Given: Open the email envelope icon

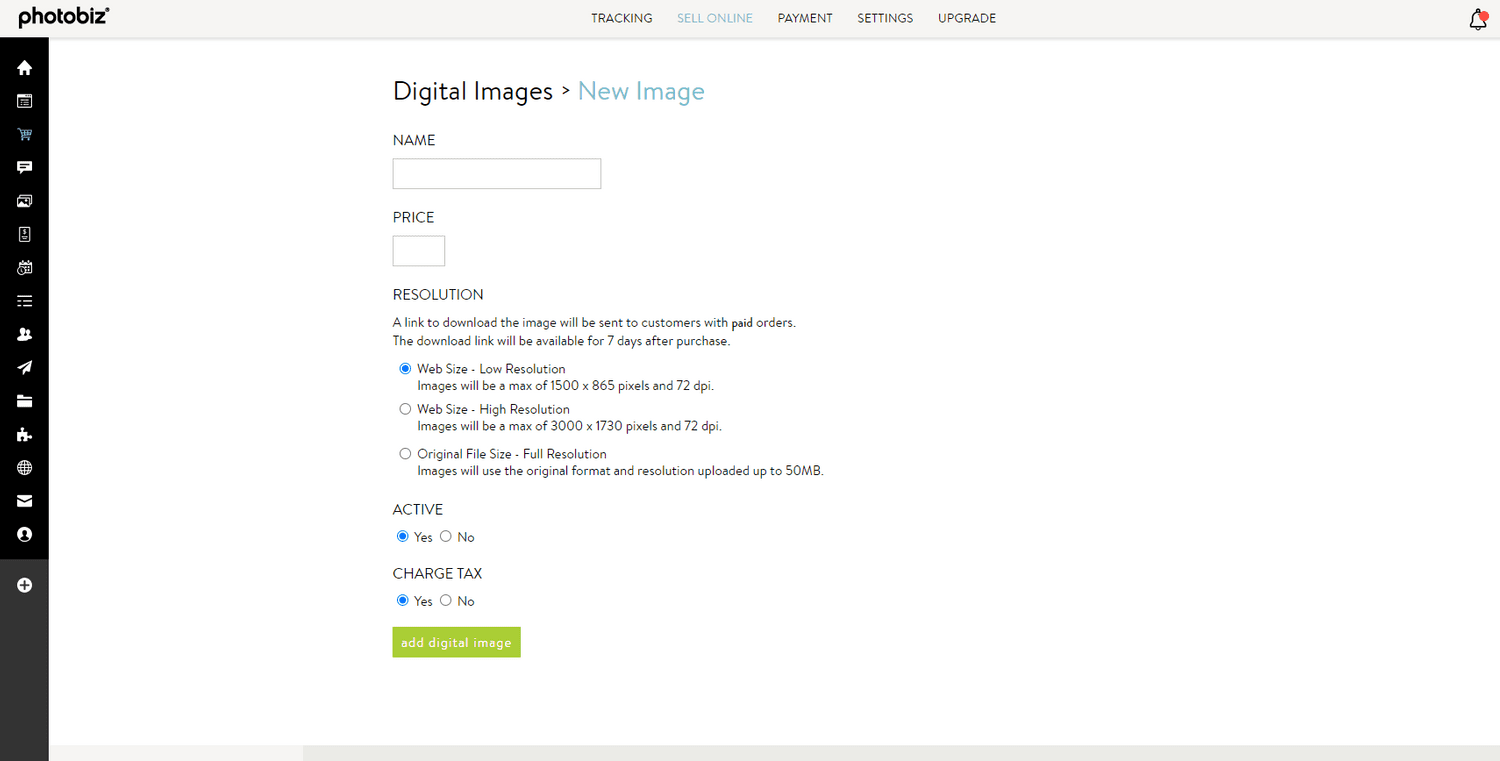Looking at the screenshot, I should (x=24, y=500).
